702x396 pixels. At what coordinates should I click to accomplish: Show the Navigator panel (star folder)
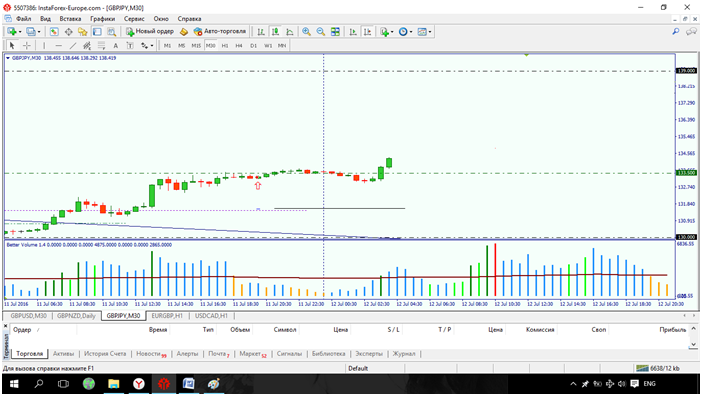coord(83,32)
